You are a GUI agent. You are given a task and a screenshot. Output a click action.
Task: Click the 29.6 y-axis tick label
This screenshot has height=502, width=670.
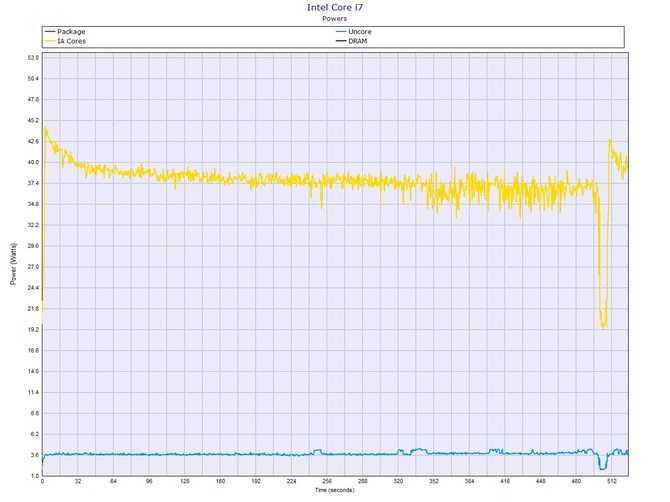[x=33, y=246]
